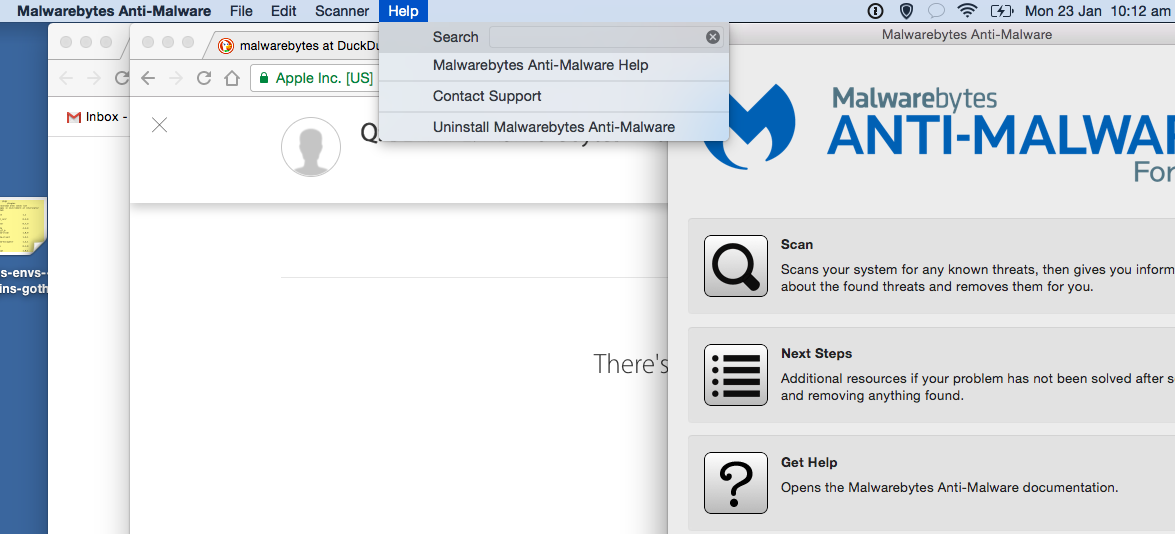This screenshot has height=534, width=1175.
Task: Click the Next Steps list icon
Action: tap(736, 374)
